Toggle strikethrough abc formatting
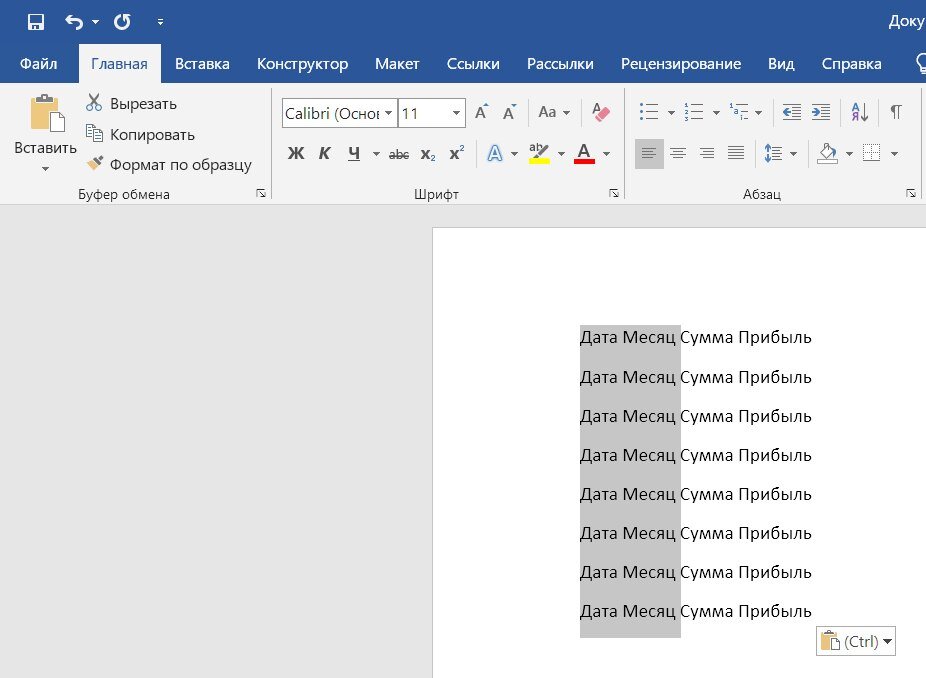Viewport: 926px width, 678px height. (x=399, y=154)
